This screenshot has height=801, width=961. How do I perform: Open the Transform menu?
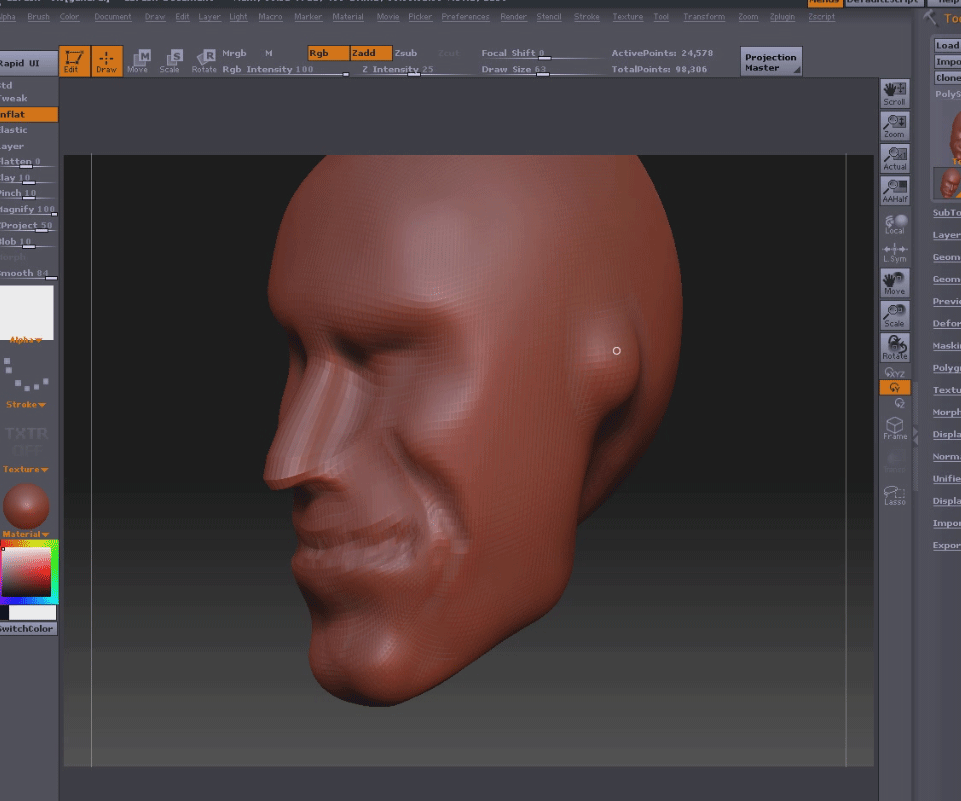704,17
